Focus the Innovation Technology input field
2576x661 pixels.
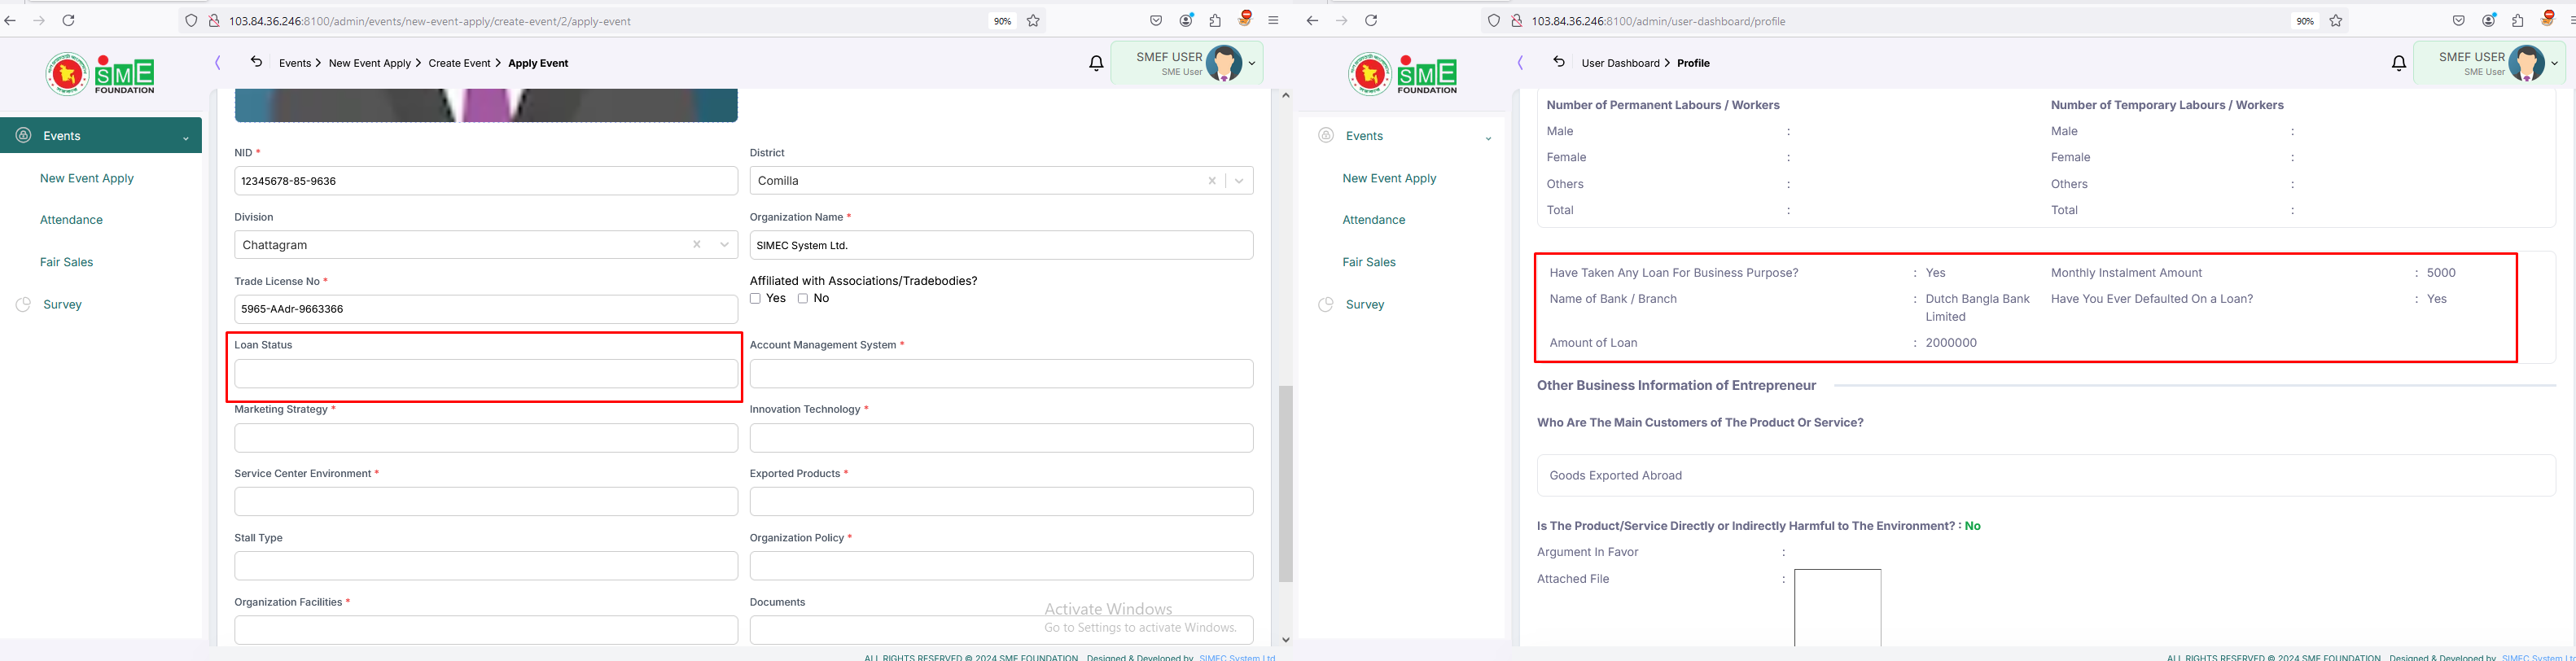point(1001,438)
